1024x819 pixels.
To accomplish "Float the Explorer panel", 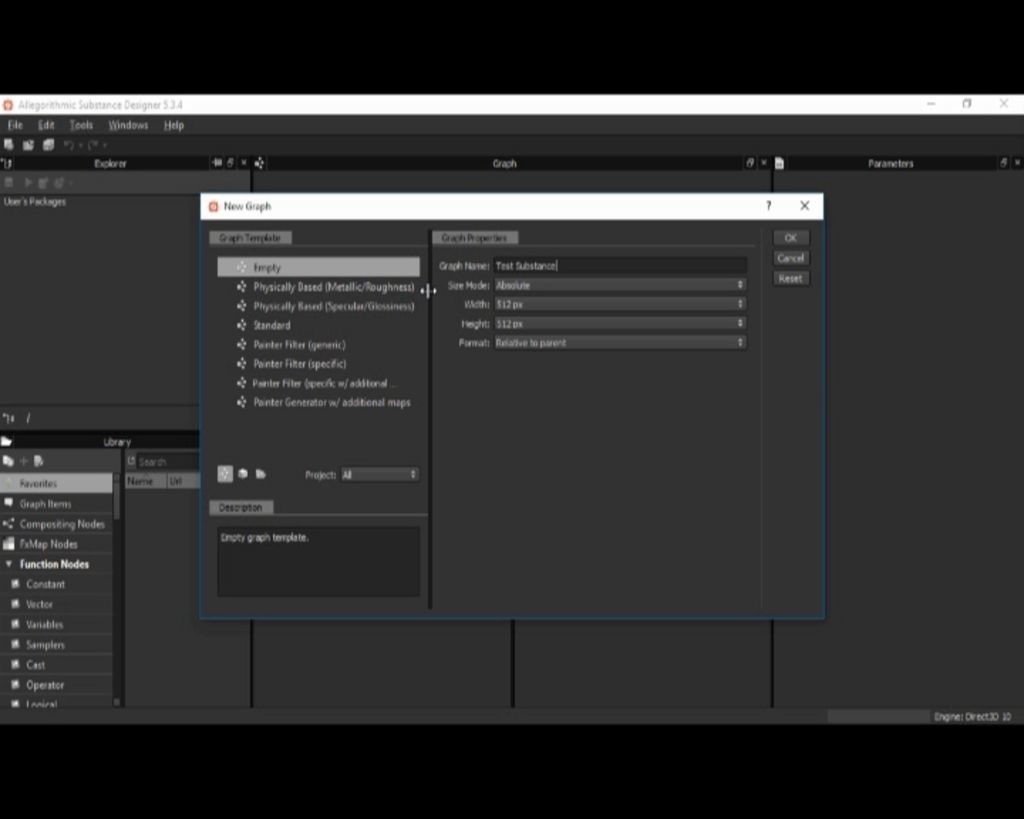I will pyautogui.click(x=231, y=163).
